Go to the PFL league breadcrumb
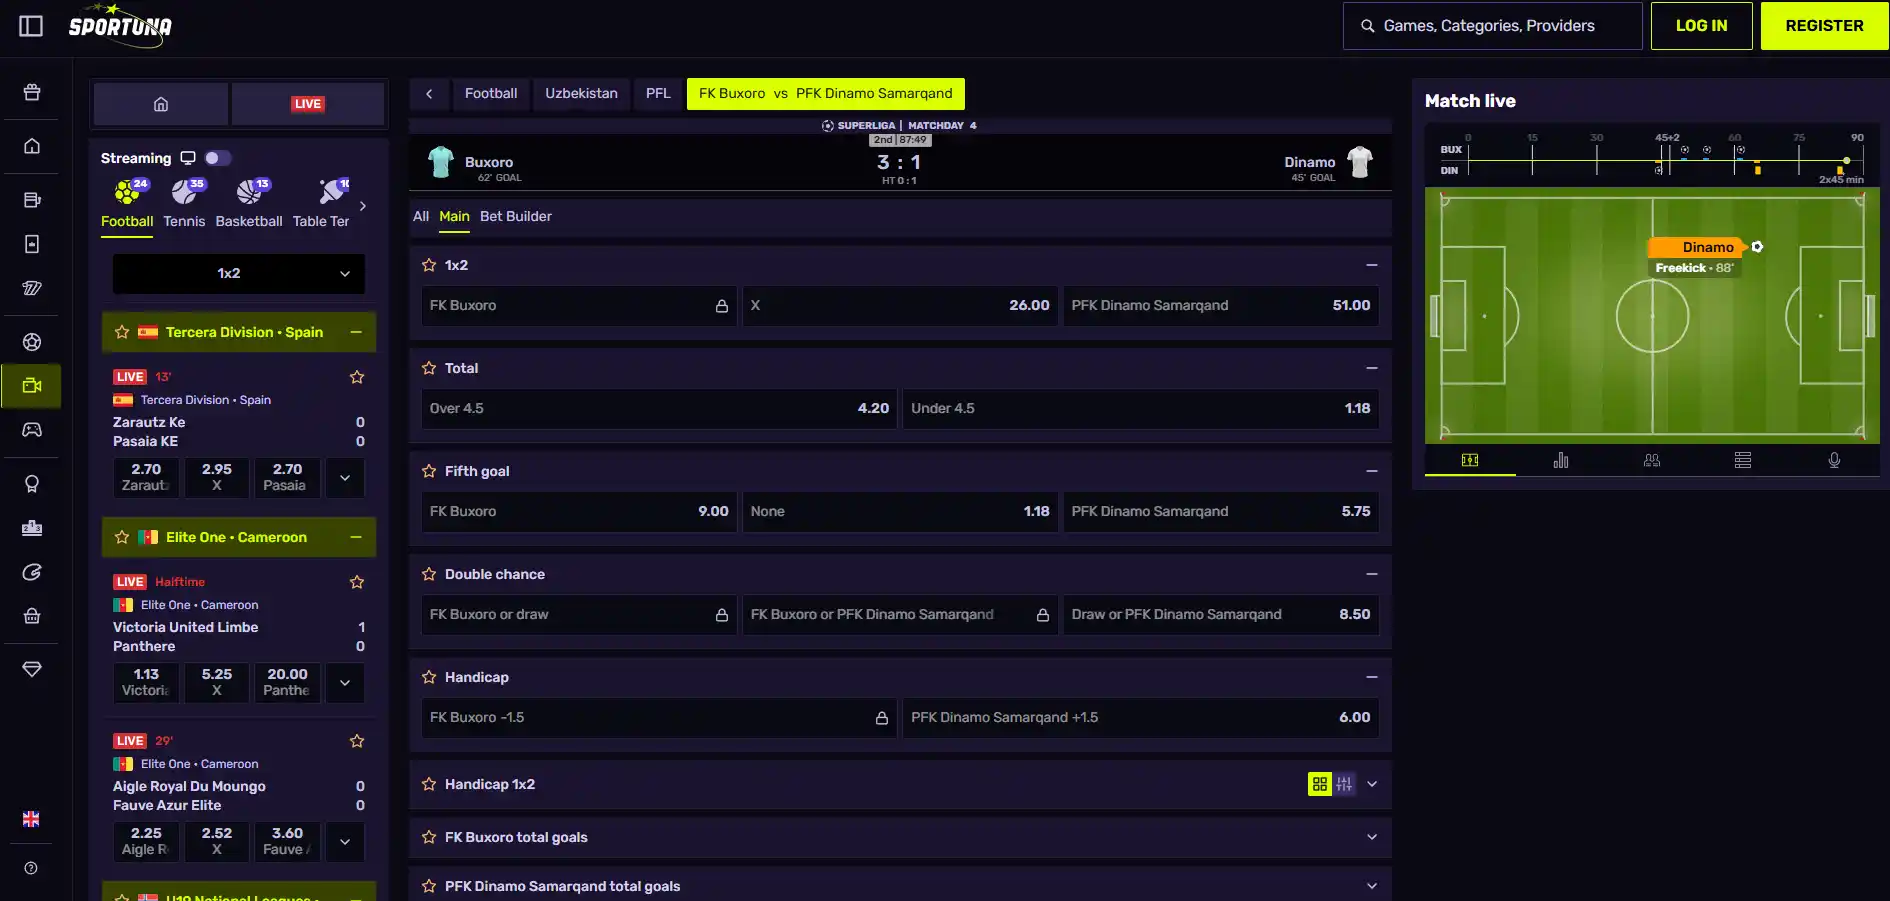This screenshot has height=901, width=1890. click(x=658, y=94)
